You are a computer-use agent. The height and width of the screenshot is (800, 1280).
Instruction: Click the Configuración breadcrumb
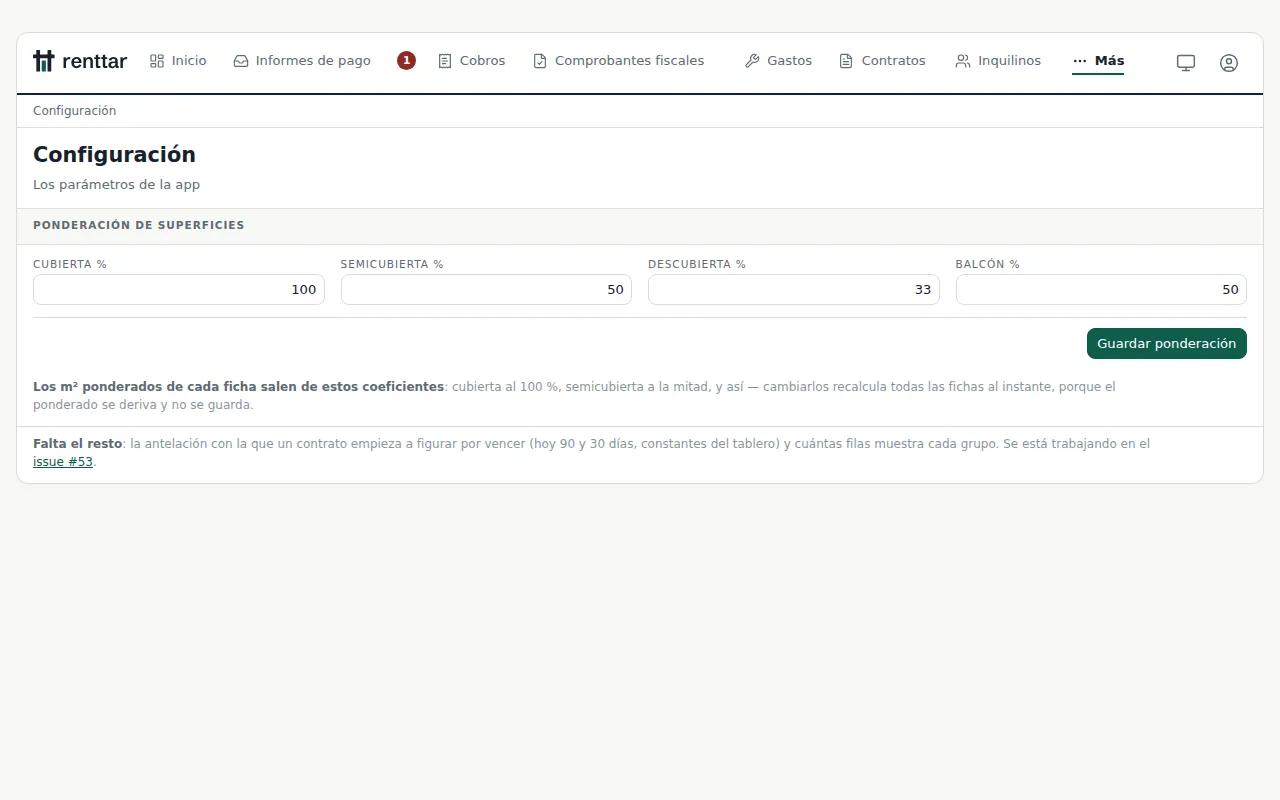pos(75,111)
